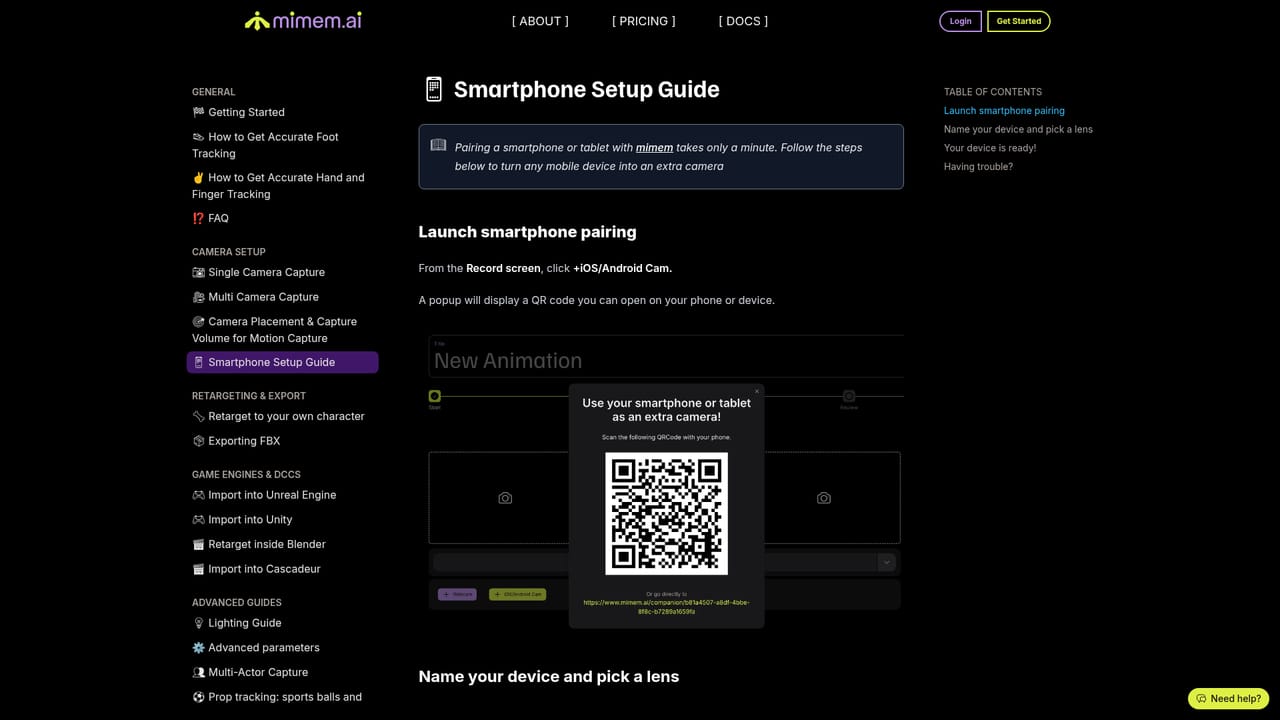This screenshot has width=1280, height=720.
Task: Click the gamepad icon beside Import into Unity
Action: [x=198, y=520]
